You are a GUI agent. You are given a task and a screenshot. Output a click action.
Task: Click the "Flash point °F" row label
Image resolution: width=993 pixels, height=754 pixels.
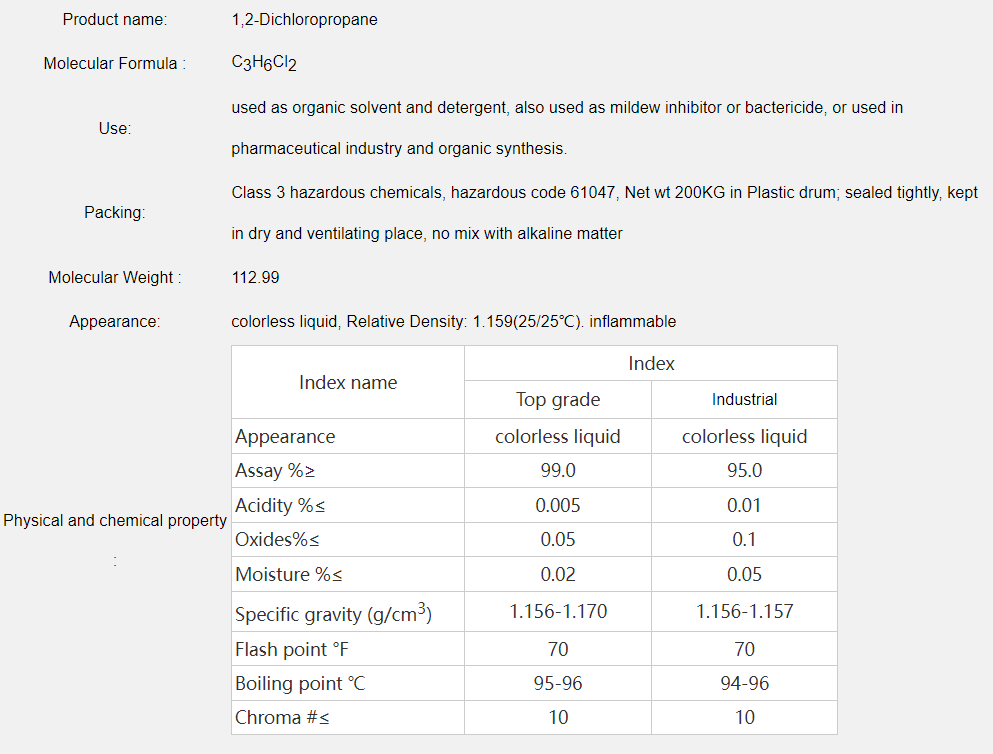[292, 650]
